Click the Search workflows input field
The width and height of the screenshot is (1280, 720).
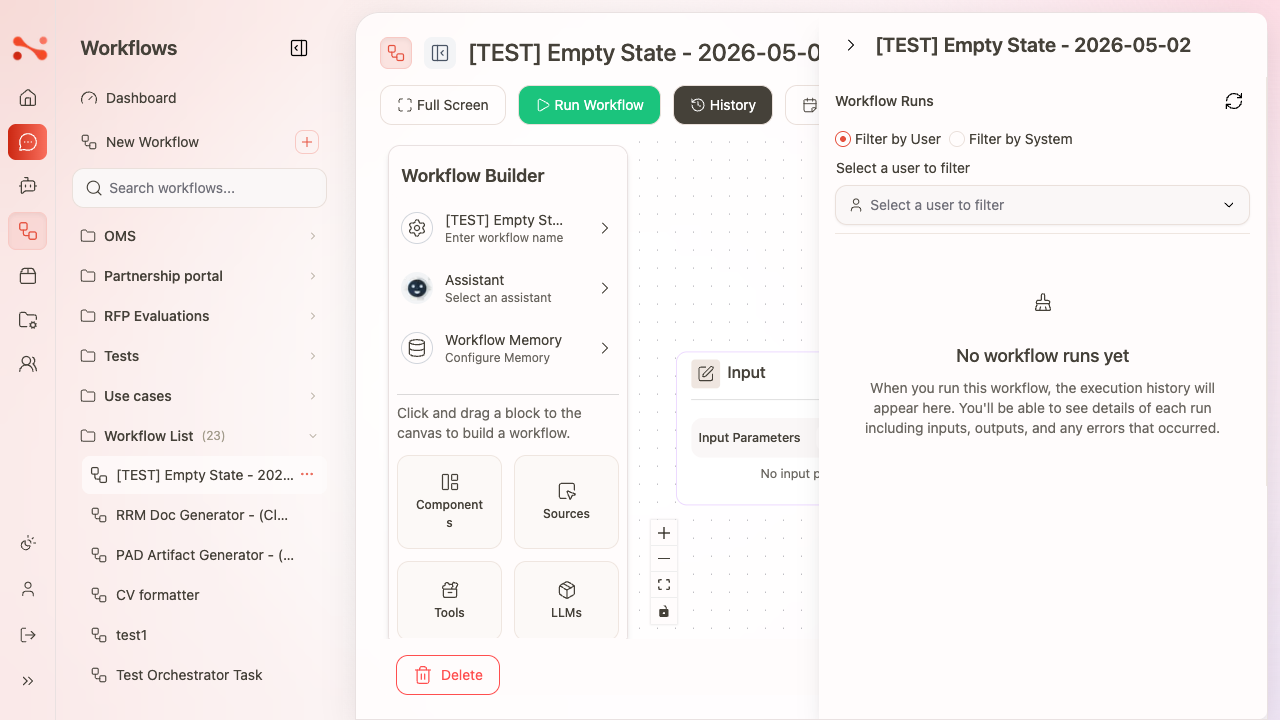pyautogui.click(x=200, y=188)
